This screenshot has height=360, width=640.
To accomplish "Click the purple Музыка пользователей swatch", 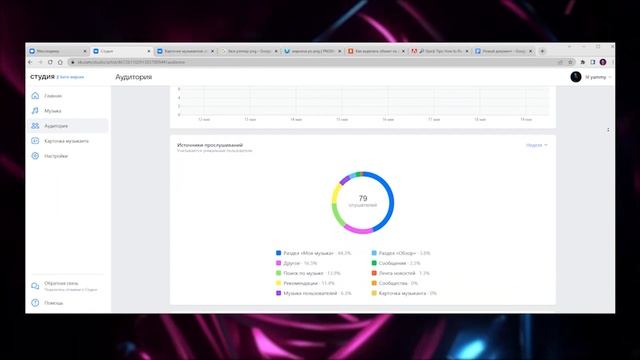I will [x=278, y=293].
